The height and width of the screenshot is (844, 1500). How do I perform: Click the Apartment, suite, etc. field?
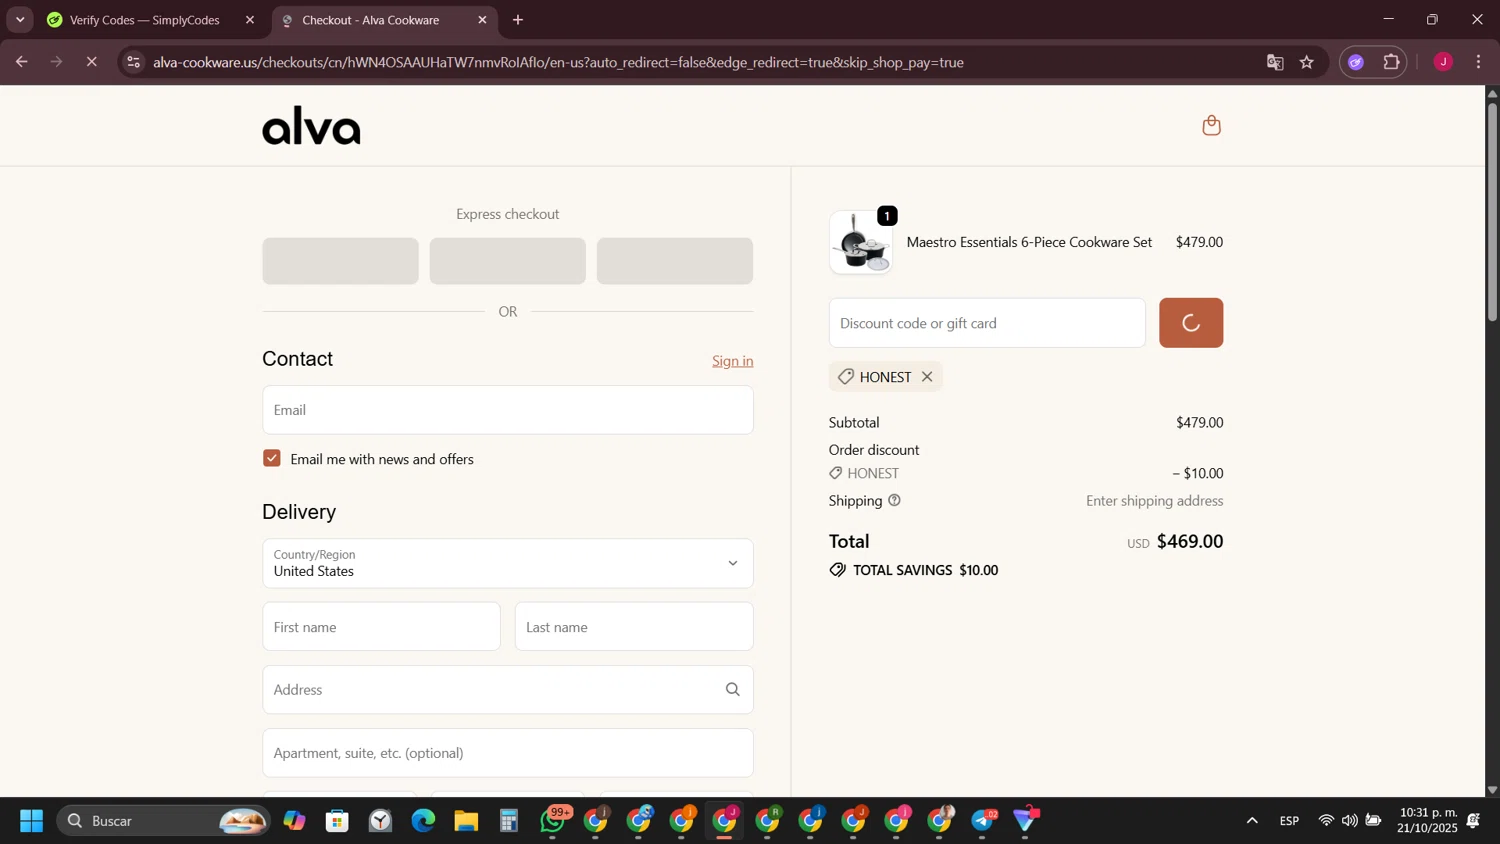pos(508,753)
